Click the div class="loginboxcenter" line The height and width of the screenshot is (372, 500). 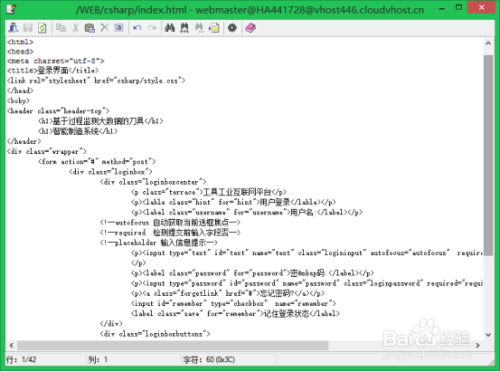(153, 182)
